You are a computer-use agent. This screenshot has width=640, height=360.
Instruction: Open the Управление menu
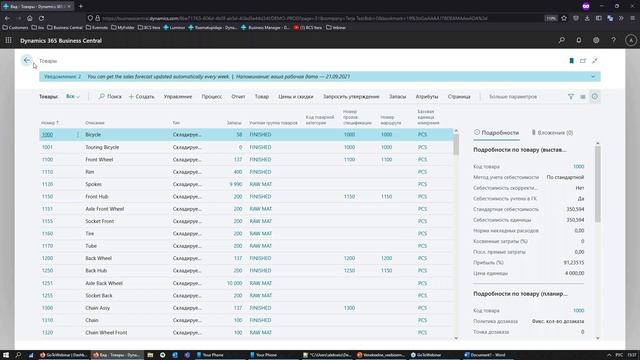pyautogui.click(x=178, y=97)
